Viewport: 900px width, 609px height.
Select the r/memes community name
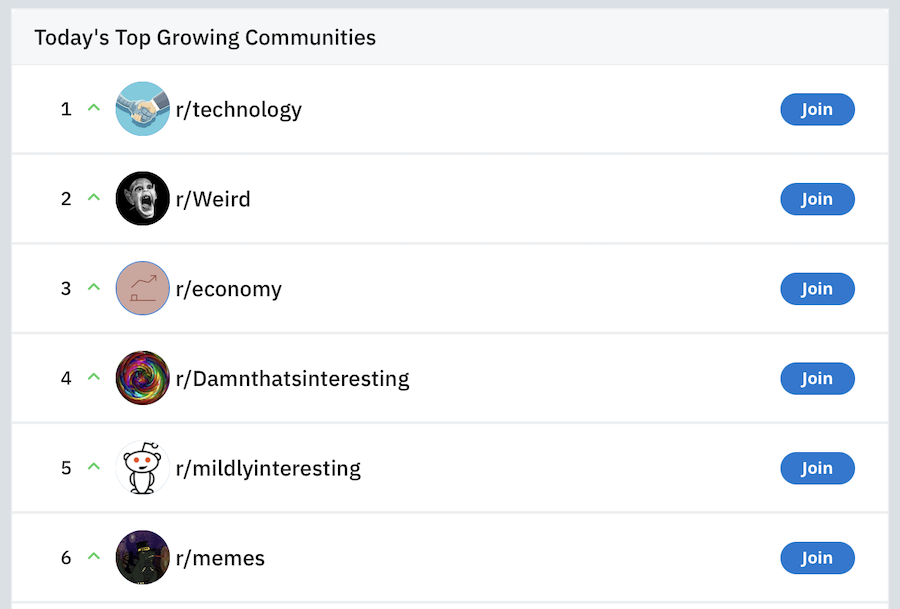point(220,558)
